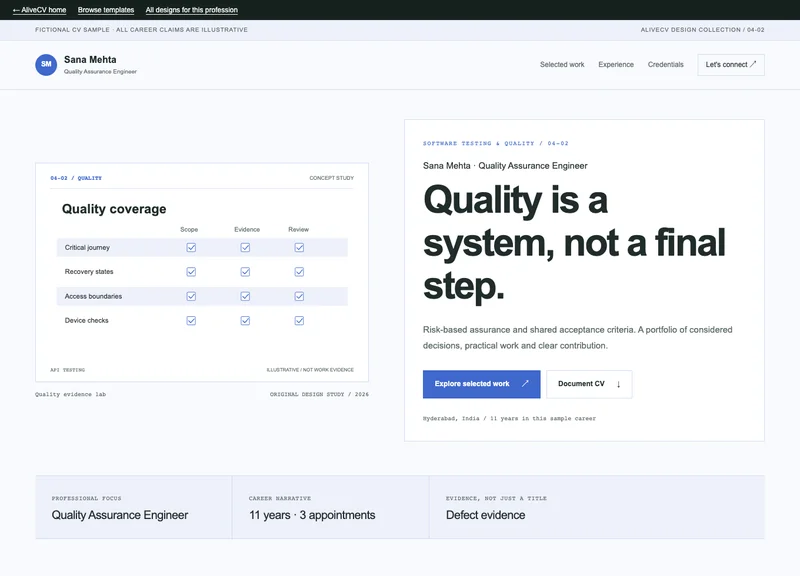Toggle Device checks Scope checkbox

(x=191, y=321)
